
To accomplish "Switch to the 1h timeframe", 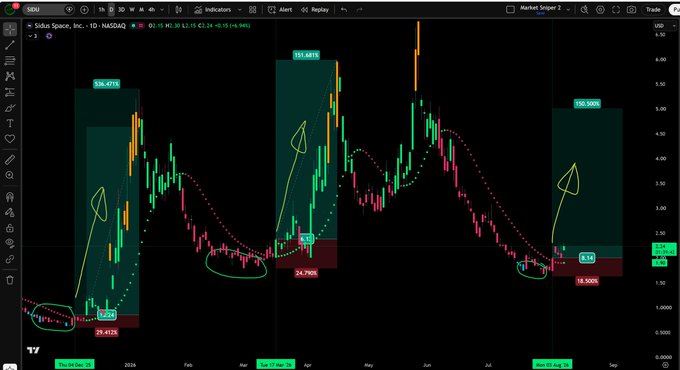I will click(x=101, y=9).
